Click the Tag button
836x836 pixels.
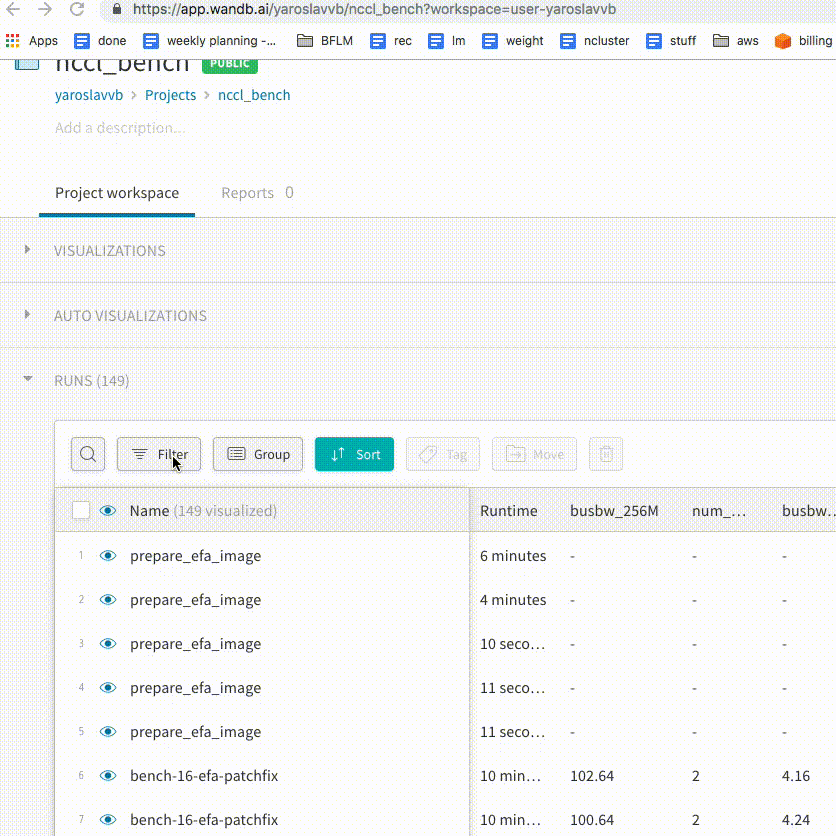pyautogui.click(x=443, y=454)
